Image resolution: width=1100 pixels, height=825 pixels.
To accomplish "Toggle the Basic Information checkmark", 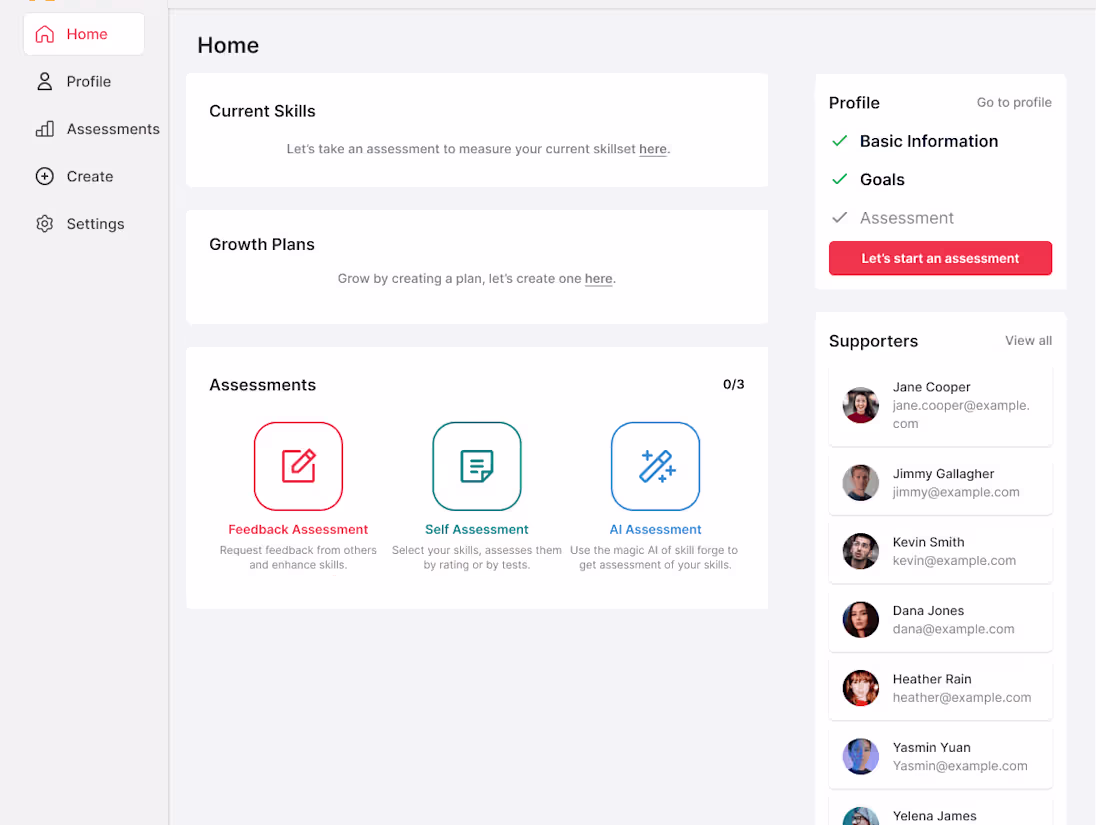I will click(839, 141).
